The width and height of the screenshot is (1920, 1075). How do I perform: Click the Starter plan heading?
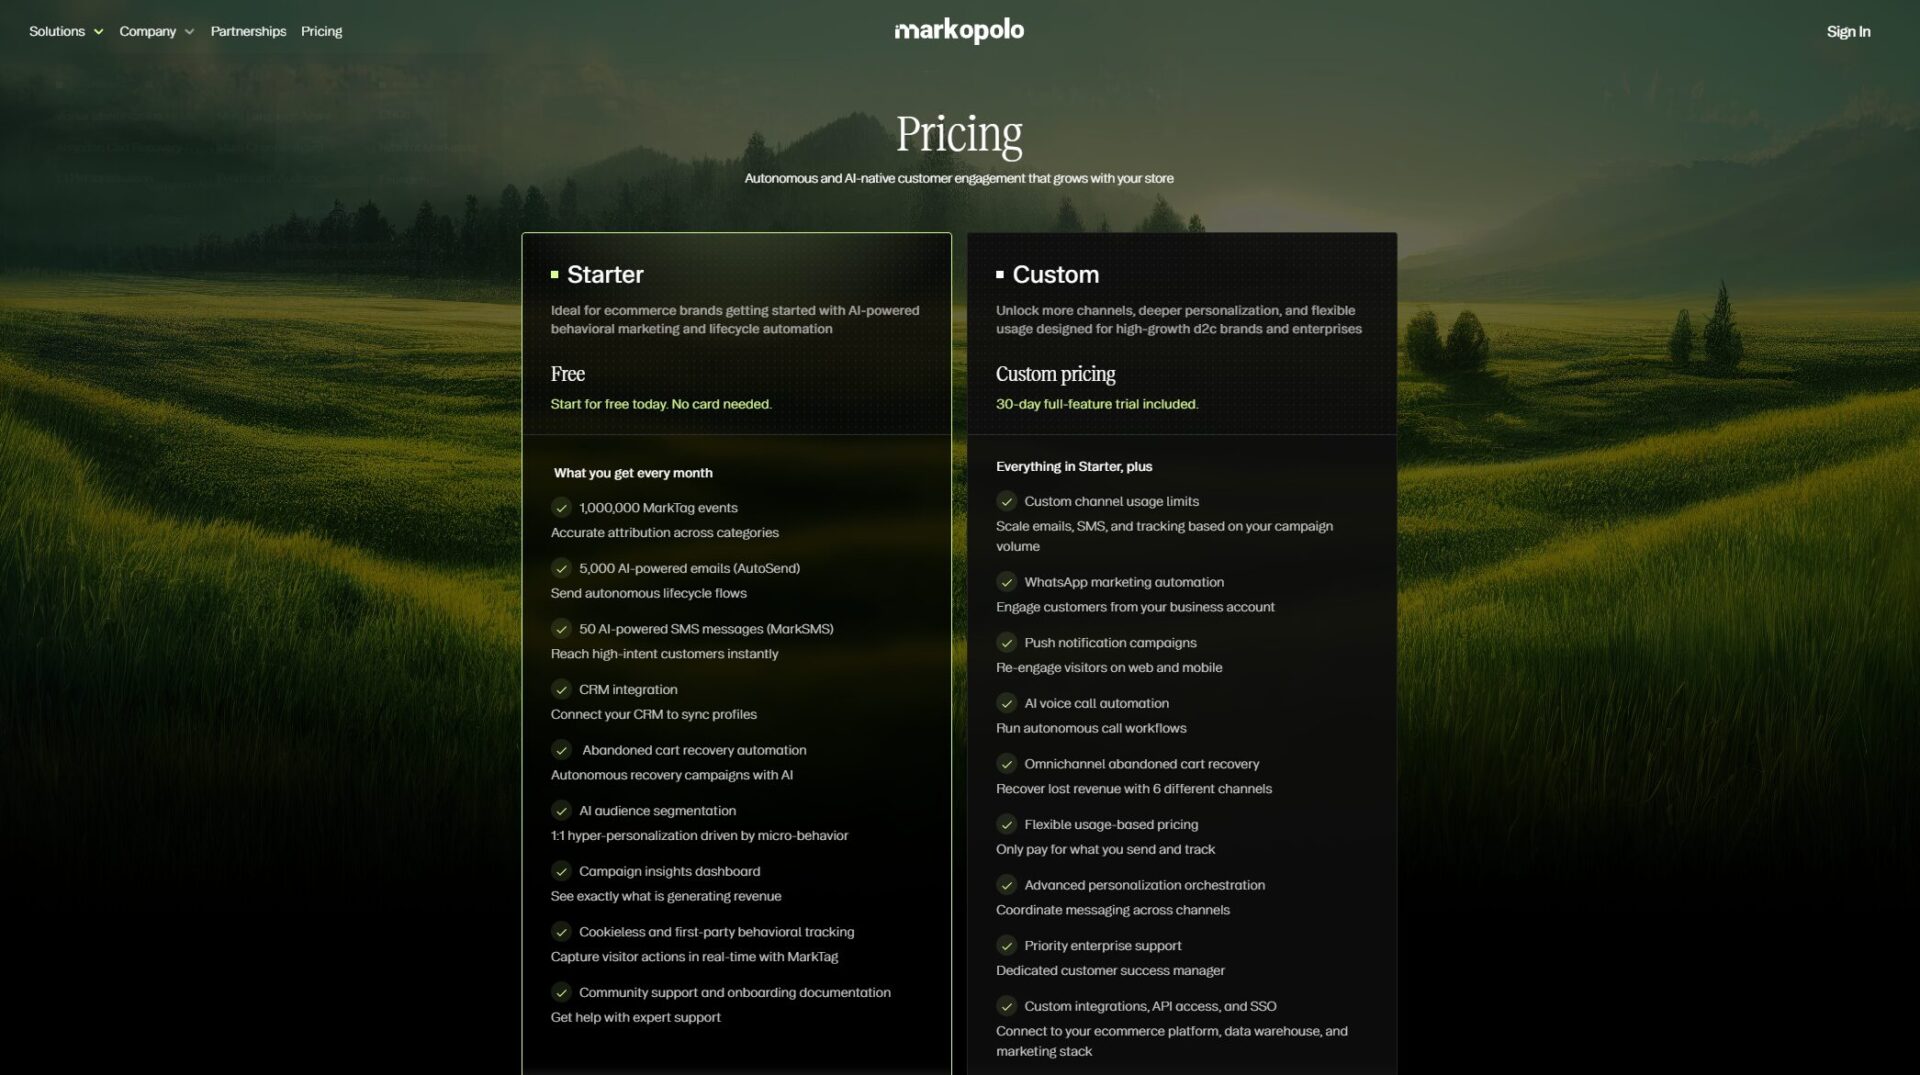pos(605,274)
